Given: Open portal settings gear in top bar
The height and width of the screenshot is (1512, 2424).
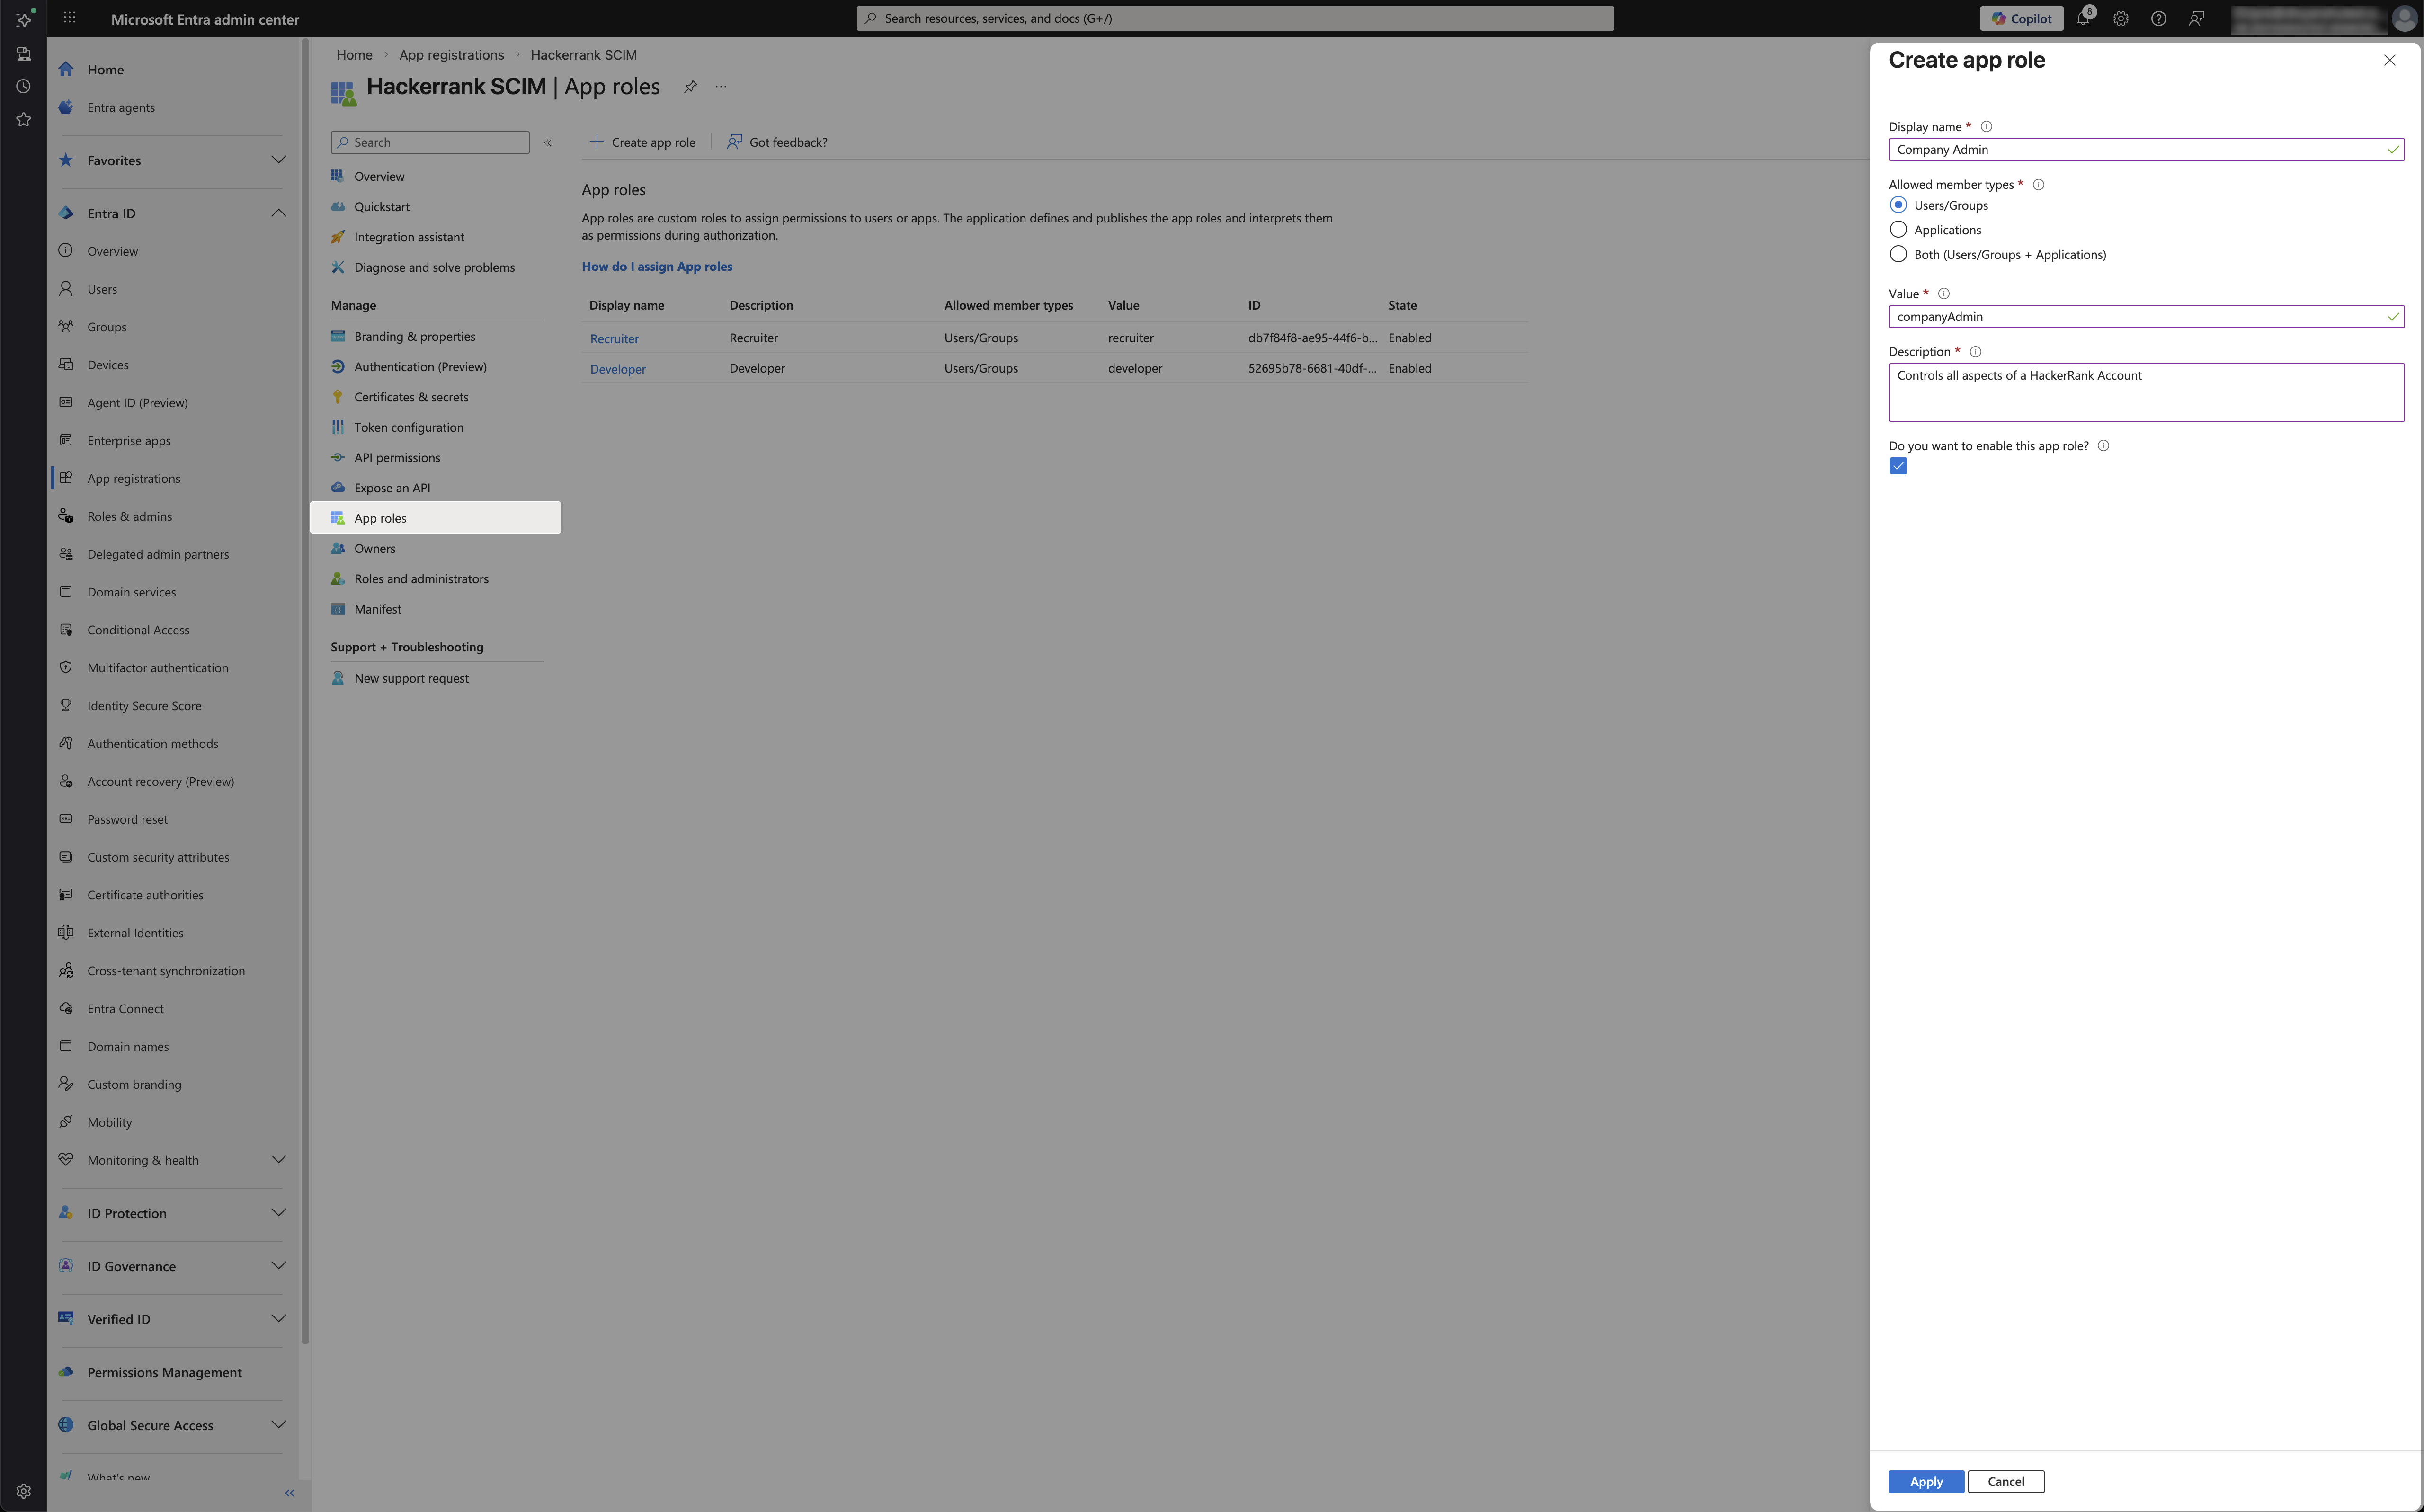Looking at the screenshot, I should tap(2120, 18).
